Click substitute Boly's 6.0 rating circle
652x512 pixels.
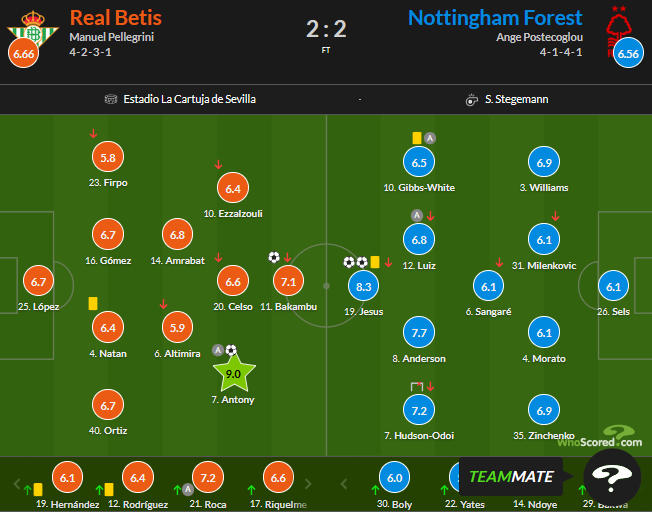[x=395, y=478]
